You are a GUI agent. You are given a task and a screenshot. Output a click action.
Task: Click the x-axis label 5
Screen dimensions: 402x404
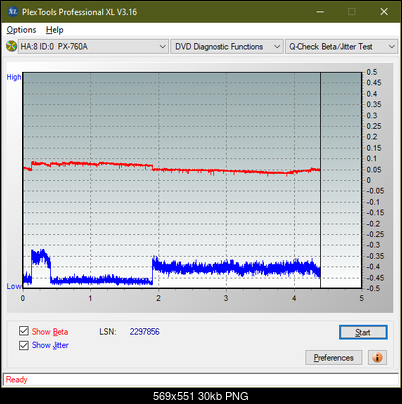[361, 298]
